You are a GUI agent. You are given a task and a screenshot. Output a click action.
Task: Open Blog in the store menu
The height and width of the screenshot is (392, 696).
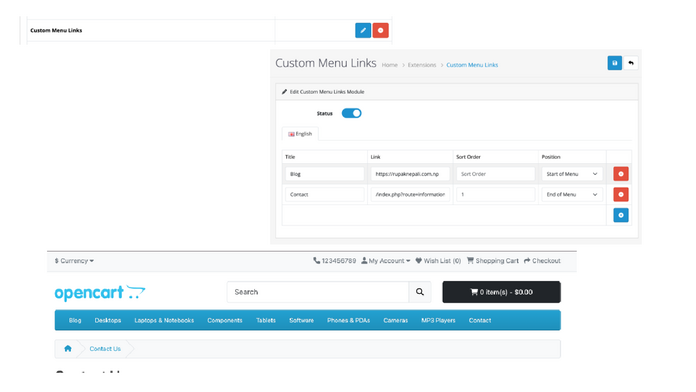point(75,320)
